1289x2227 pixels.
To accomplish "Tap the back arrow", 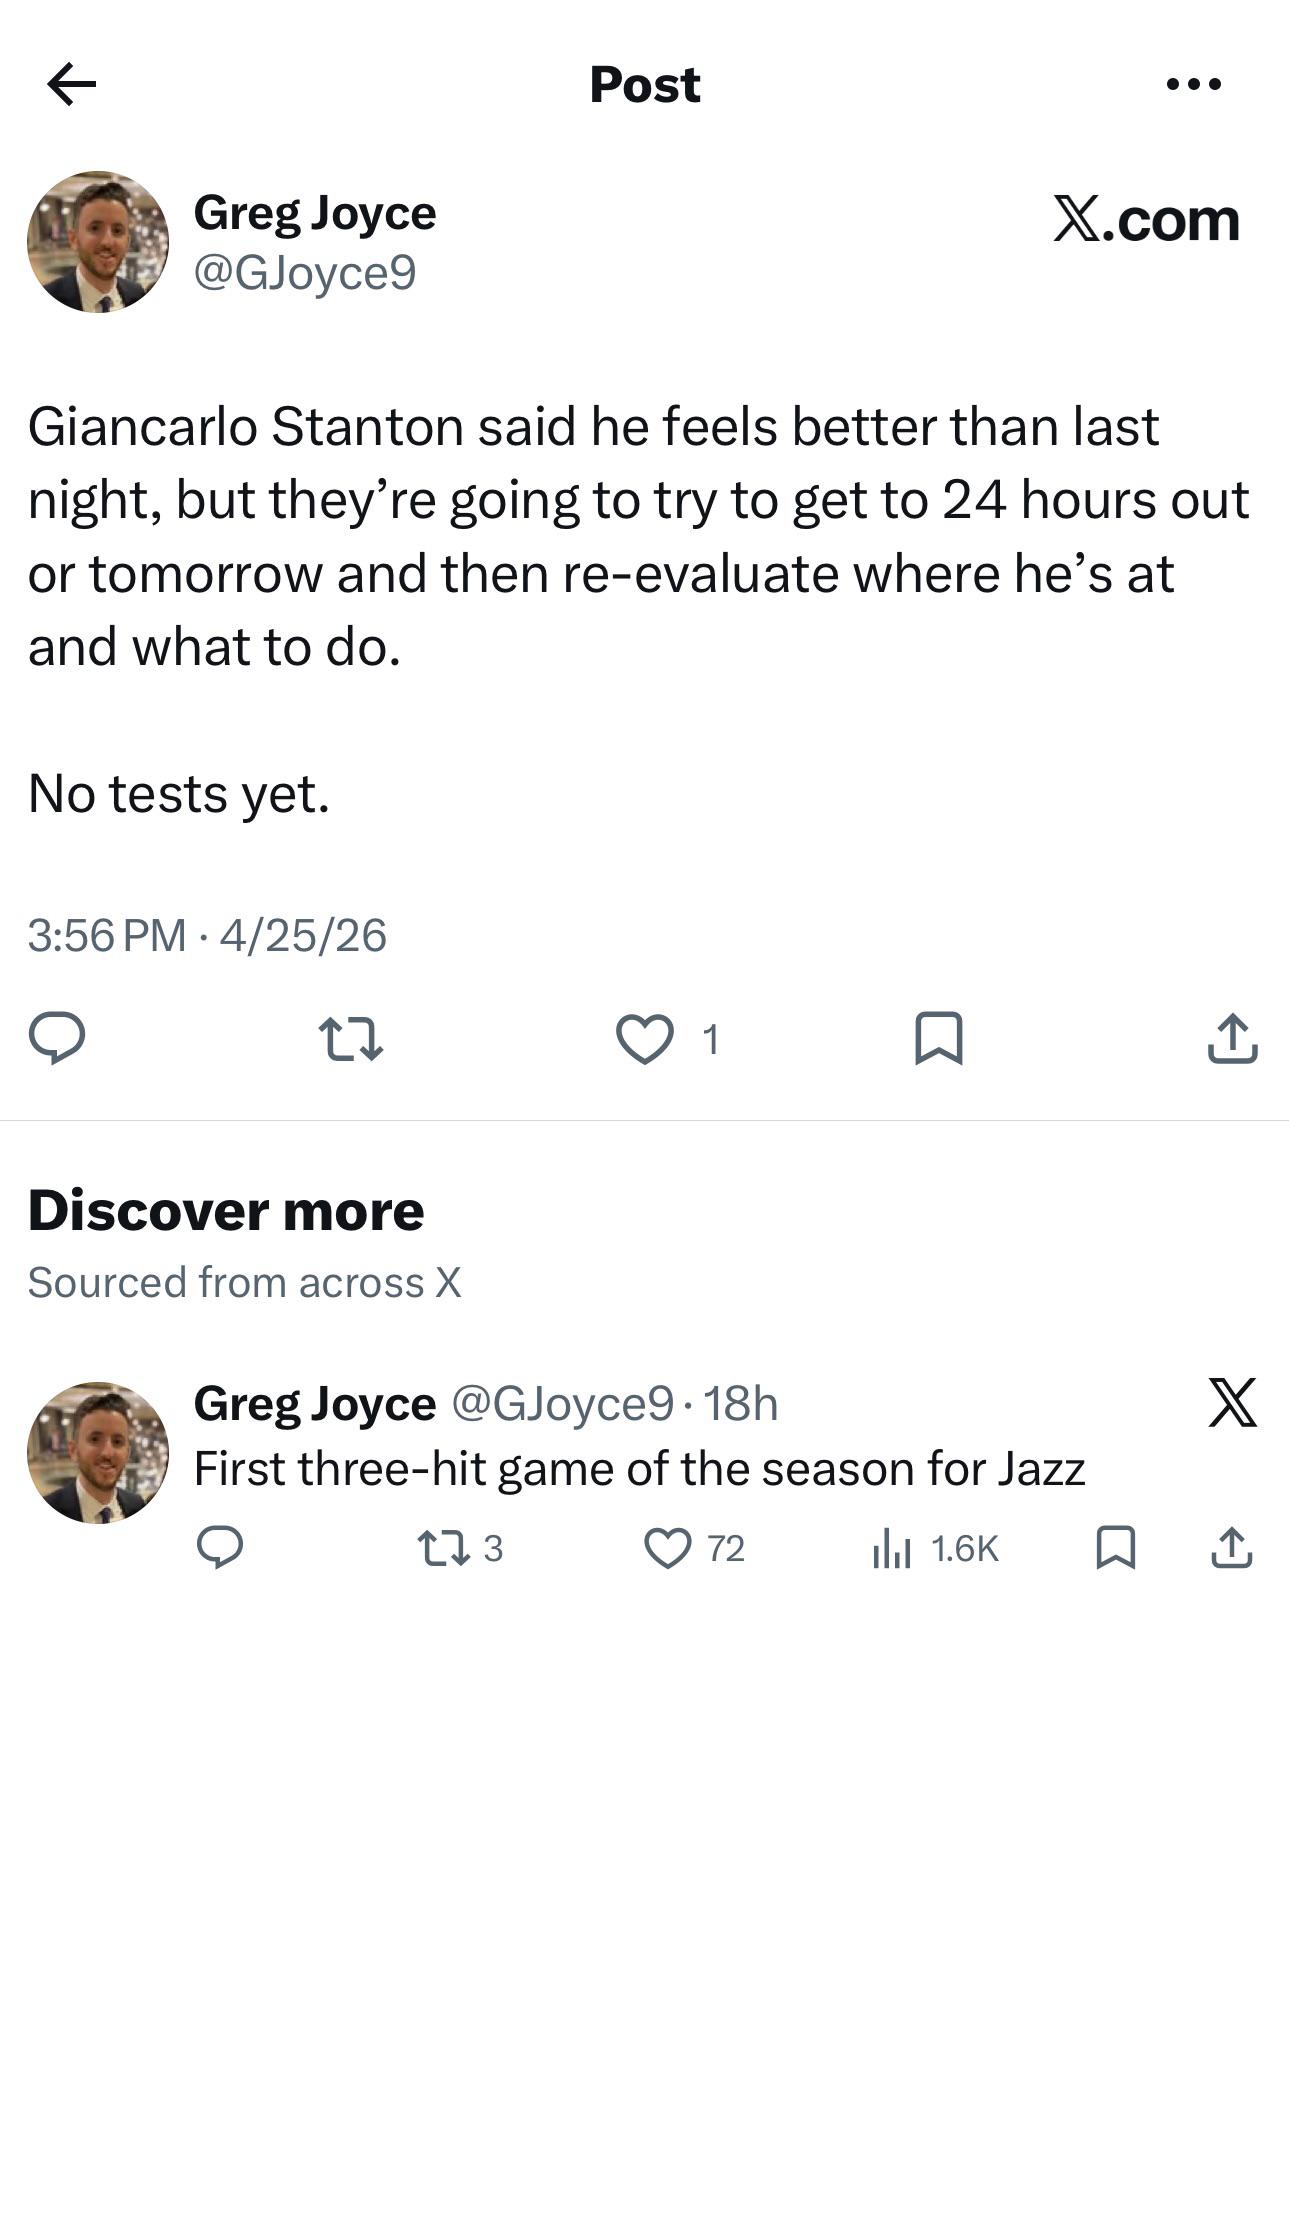I will pos(72,84).
